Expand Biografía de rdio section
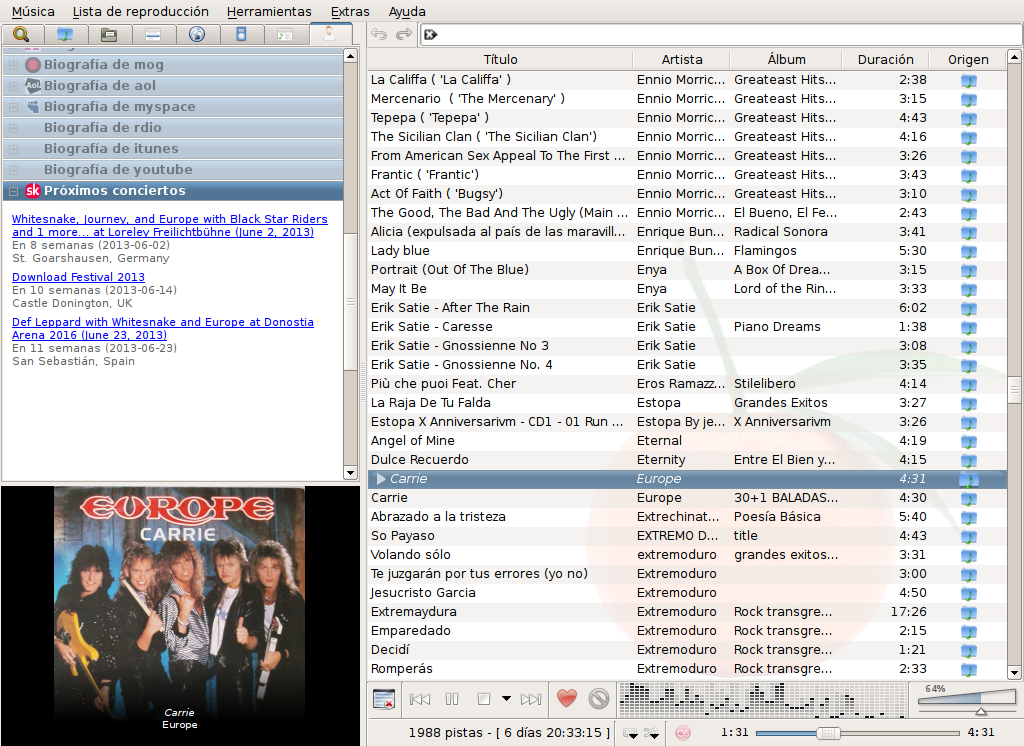The width and height of the screenshot is (1024, 746). (x=13, y=127)
